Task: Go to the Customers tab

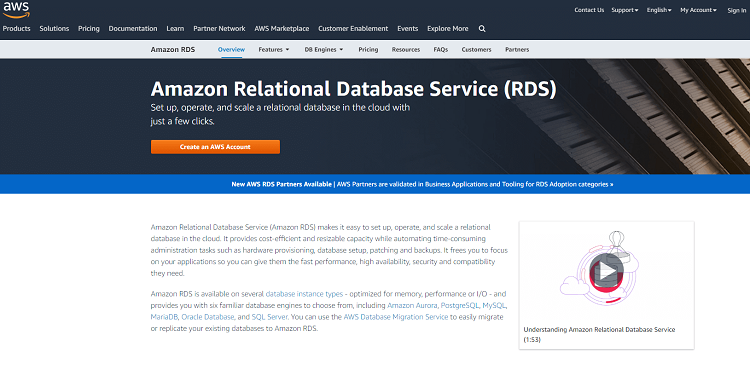Action: coord(476,49)
